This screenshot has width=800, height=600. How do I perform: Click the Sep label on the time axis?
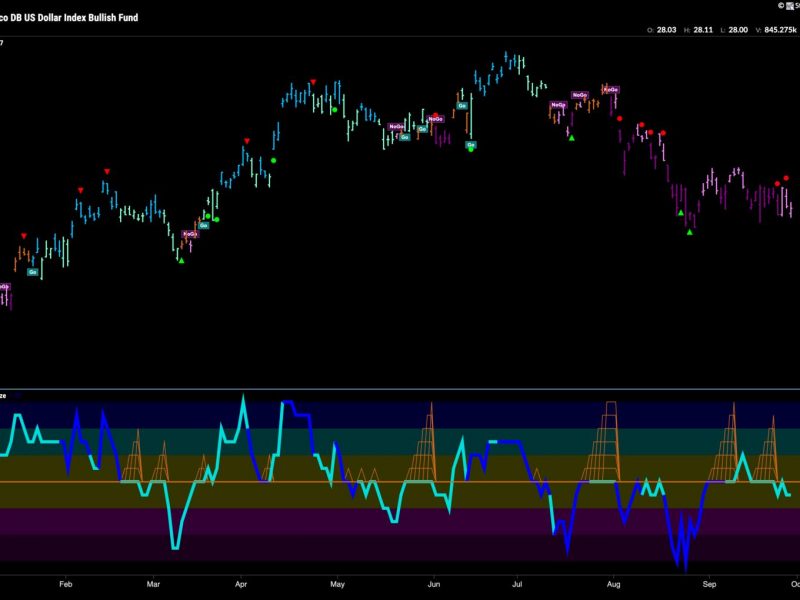709,584
